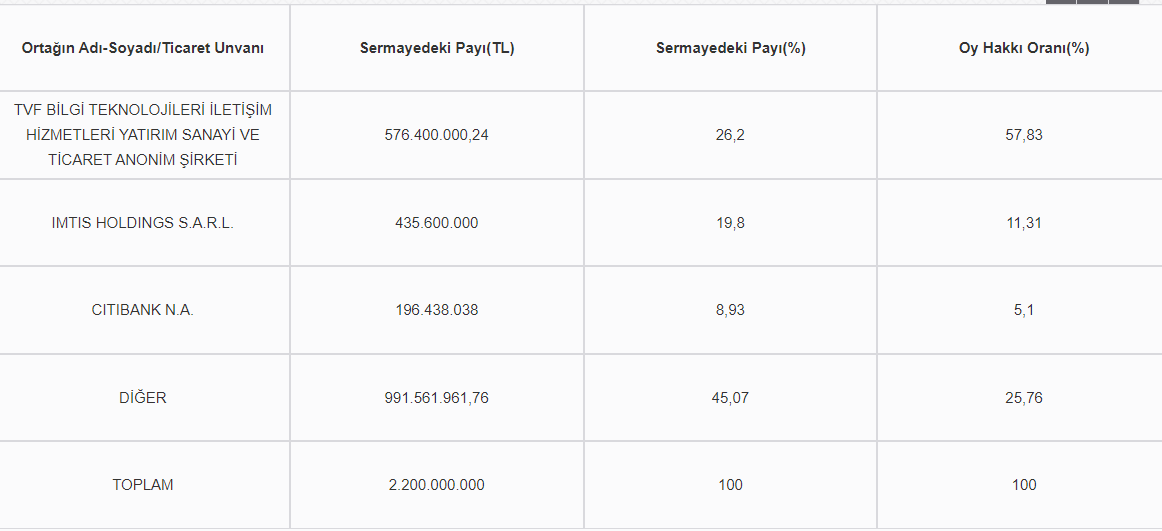Click the 19,8 percentage cell
Viewport: 1162px width, 531px height.
(x=731, y=223)
